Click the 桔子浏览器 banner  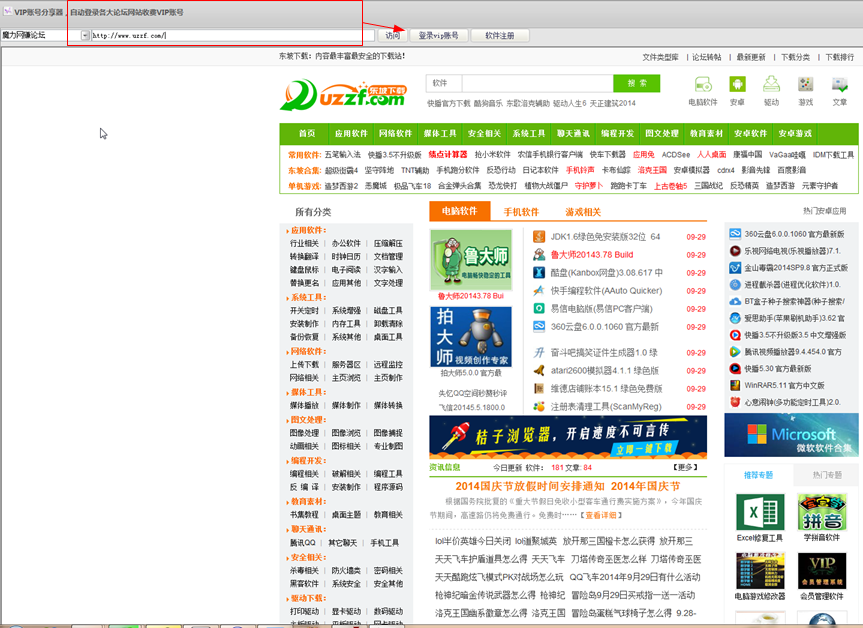[568, 436]
